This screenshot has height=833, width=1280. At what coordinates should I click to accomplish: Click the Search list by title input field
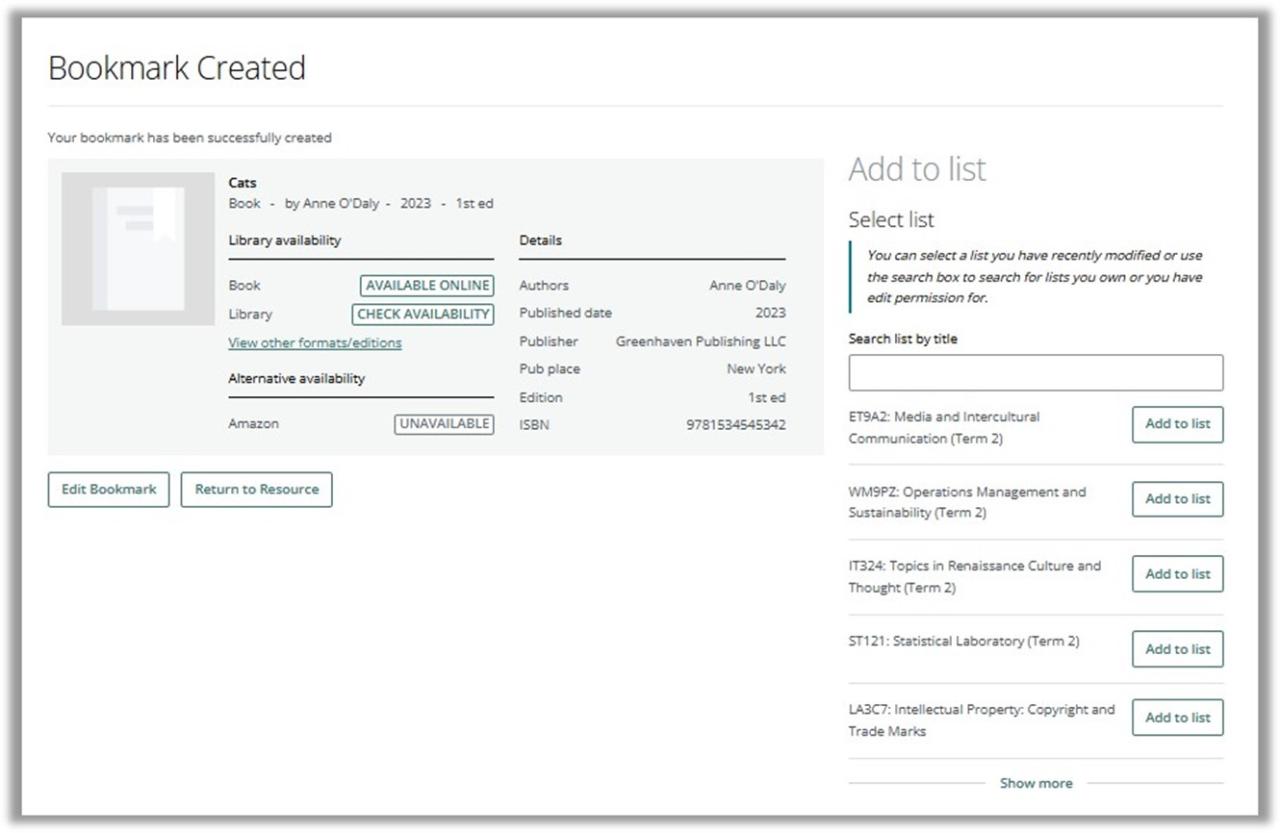pos(1035,371)
